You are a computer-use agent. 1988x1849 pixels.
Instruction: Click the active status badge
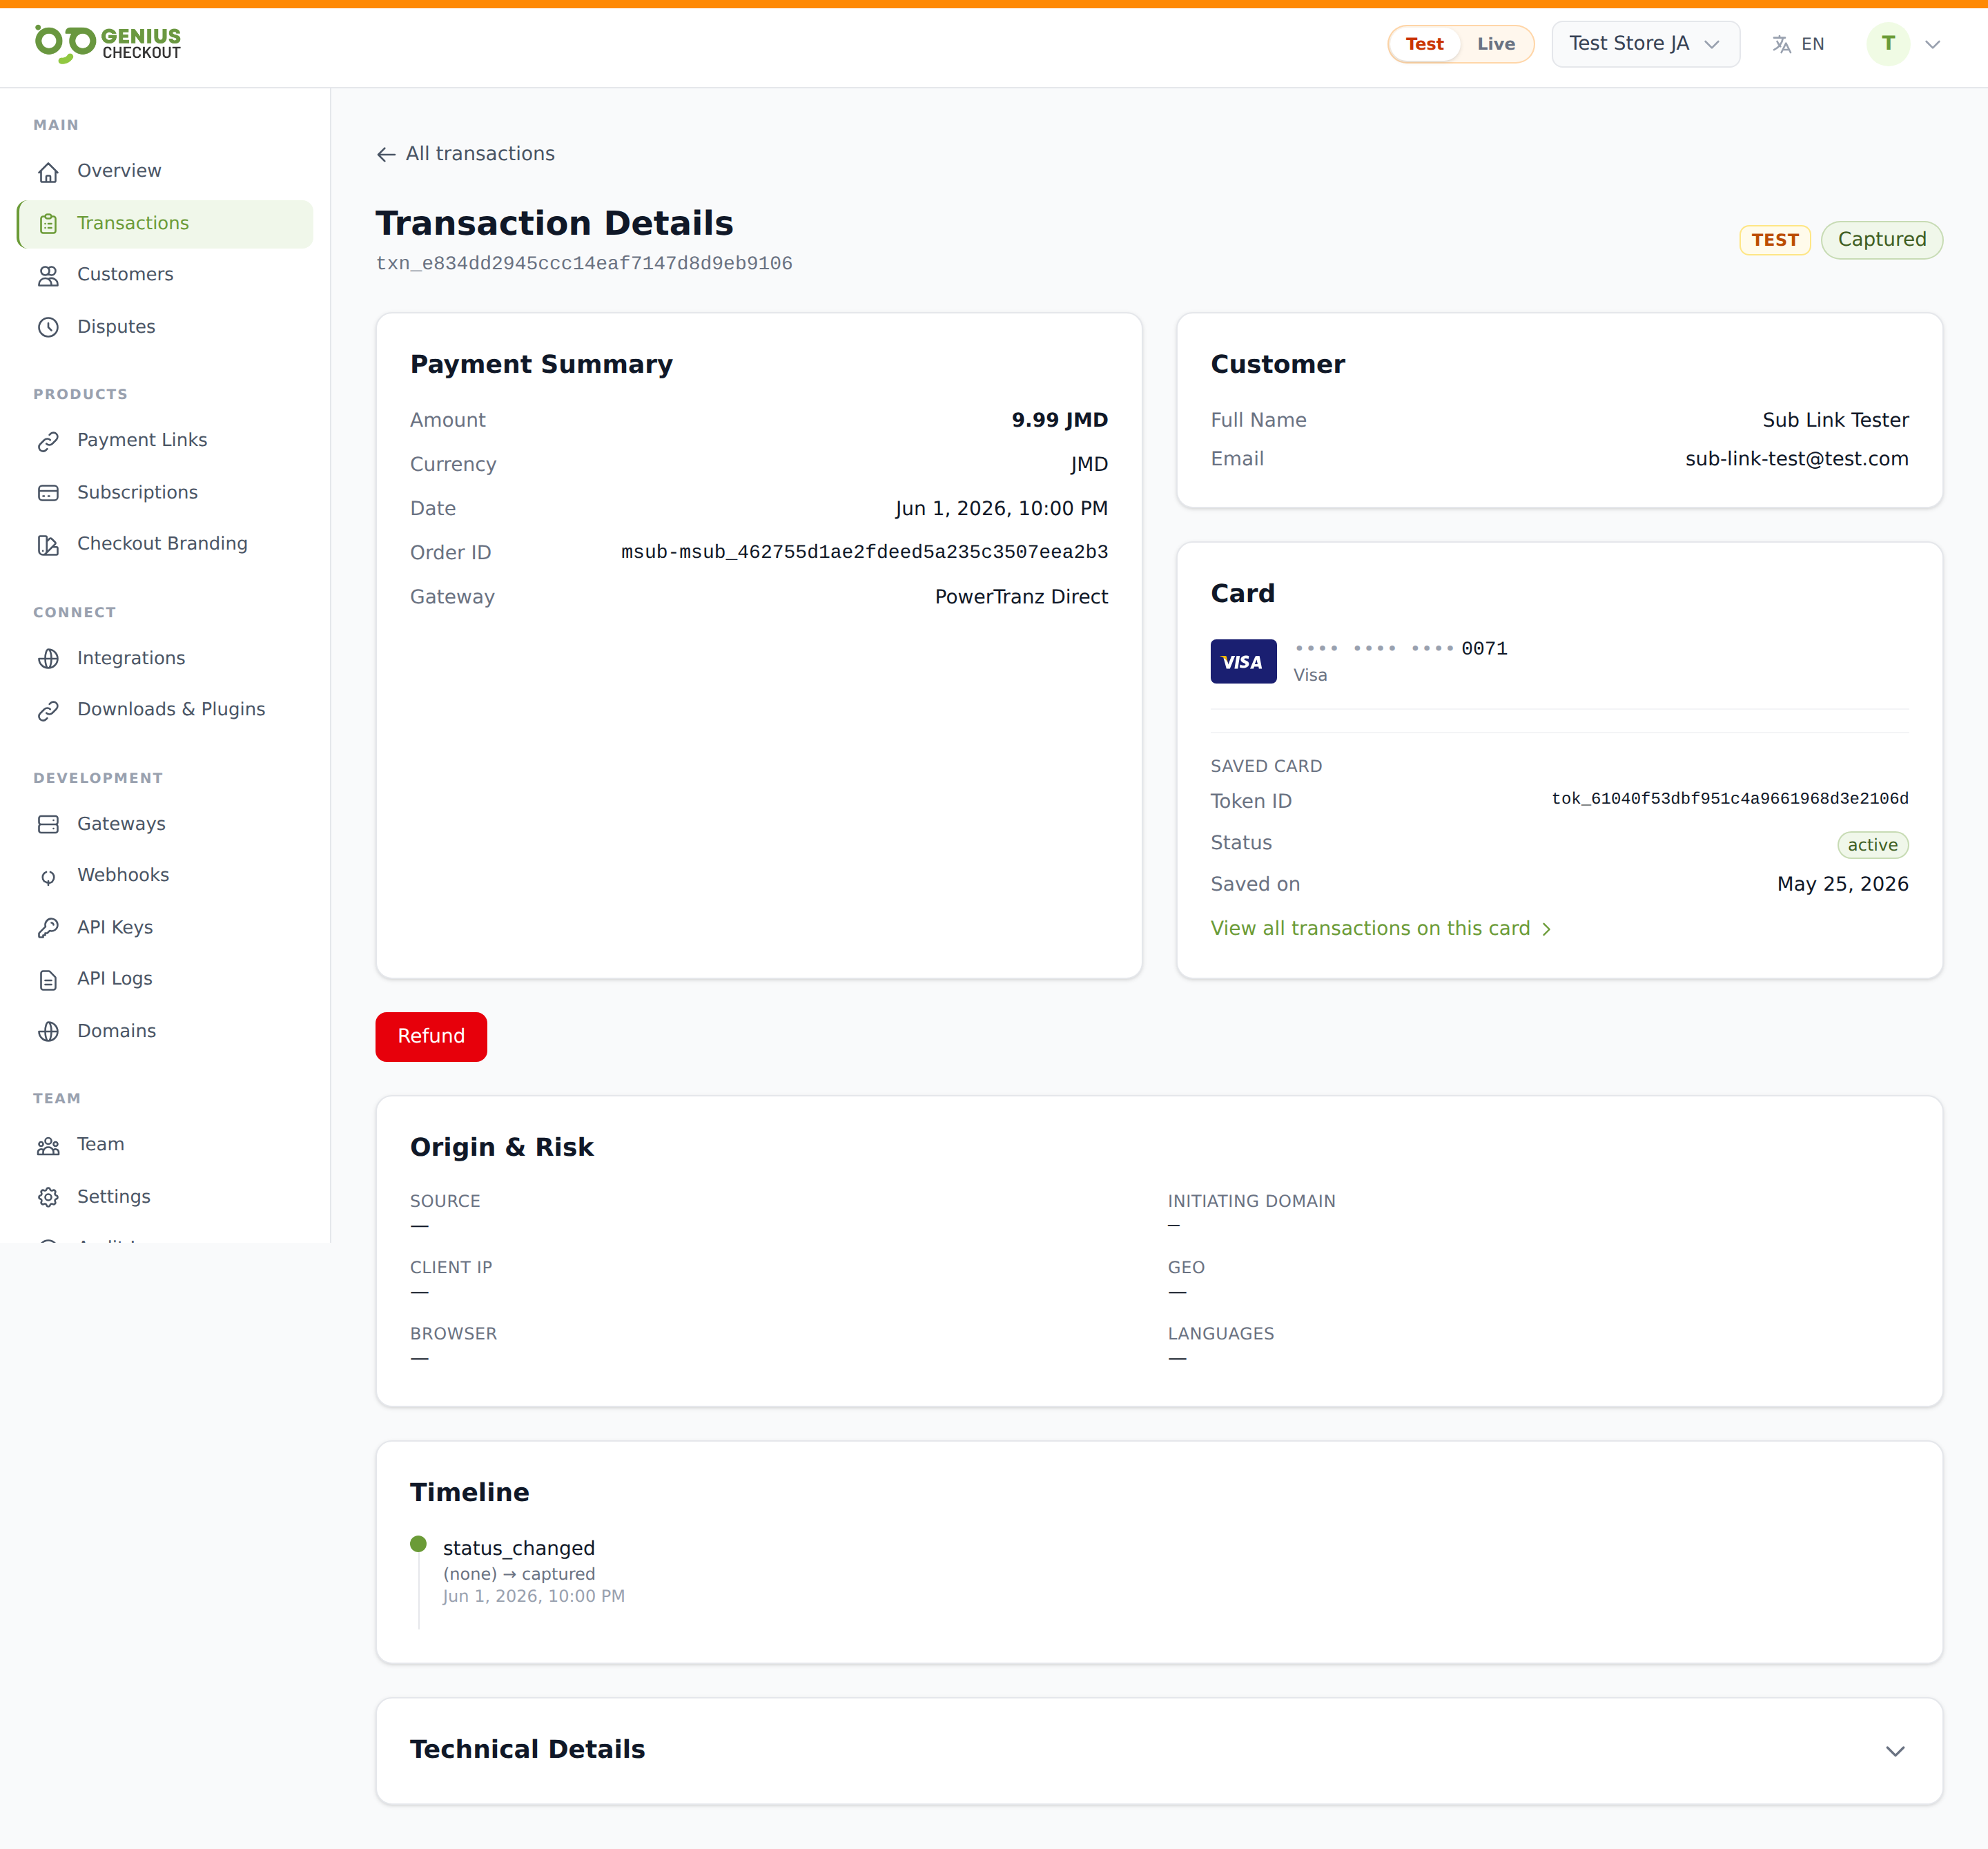click(1872, 845)
